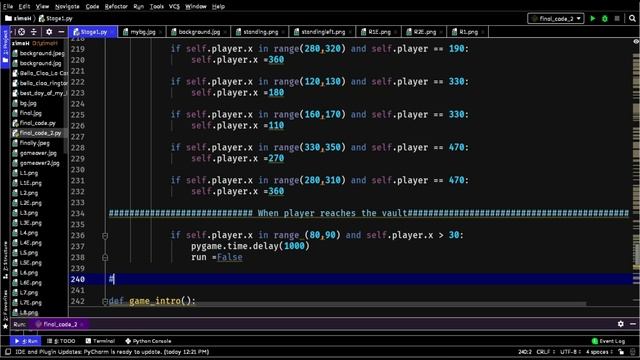Screen dimensions: 640x360
Task: Switch to the Stage1.py editor tab
Action: coord(93,32)
